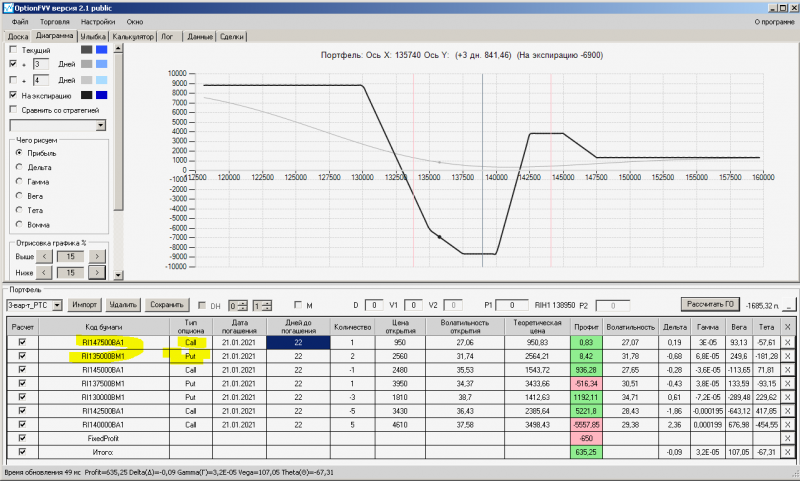800x481 pixels.
Task: Open the Торговля menu
Action: click(x=55, y=22)
